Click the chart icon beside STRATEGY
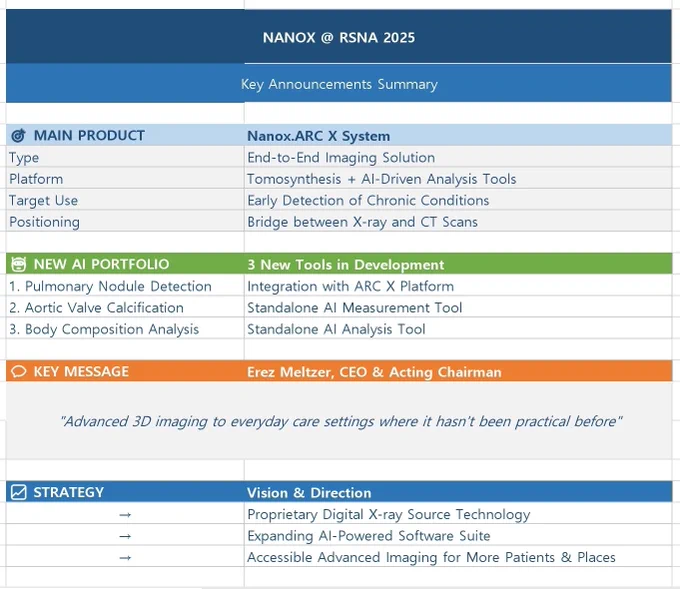680x589 pixels. [x=19, y=492]
